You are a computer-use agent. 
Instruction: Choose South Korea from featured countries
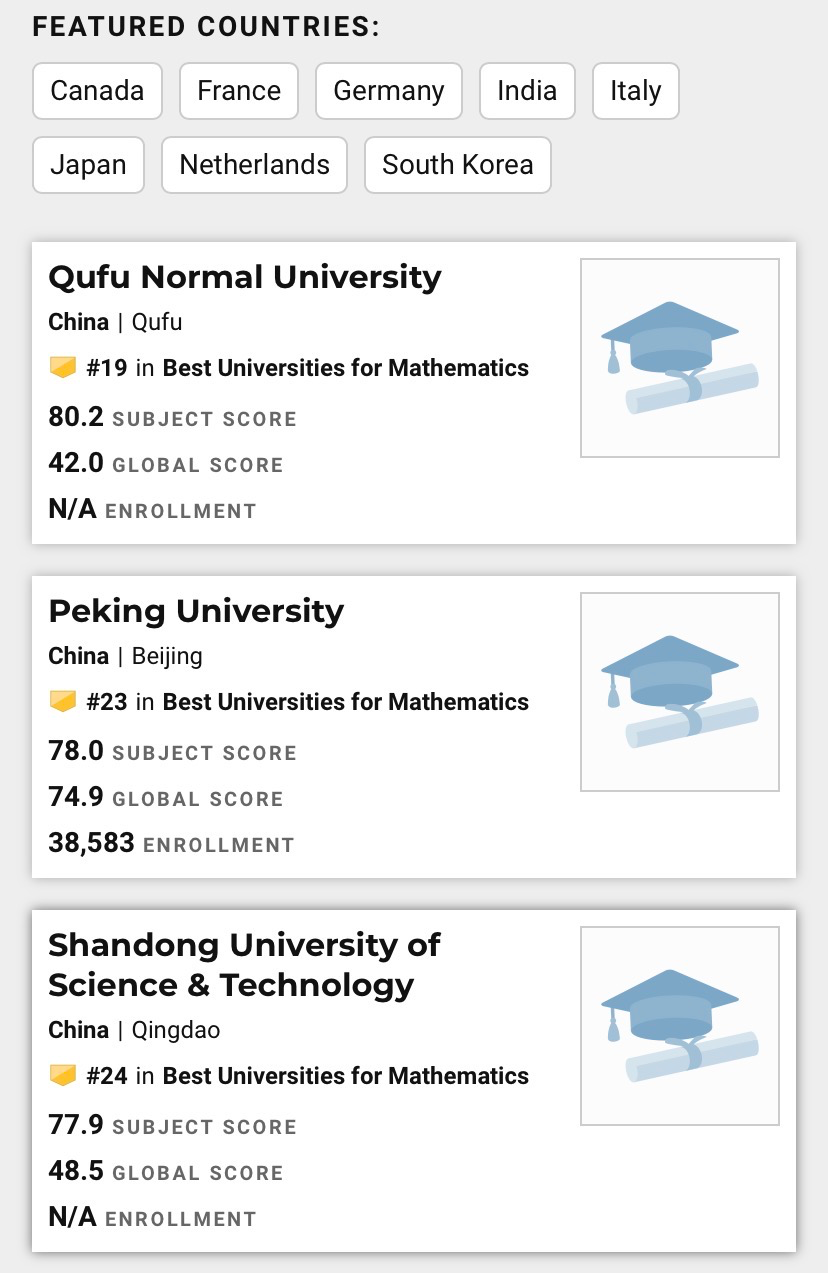(x=457, y=165)
